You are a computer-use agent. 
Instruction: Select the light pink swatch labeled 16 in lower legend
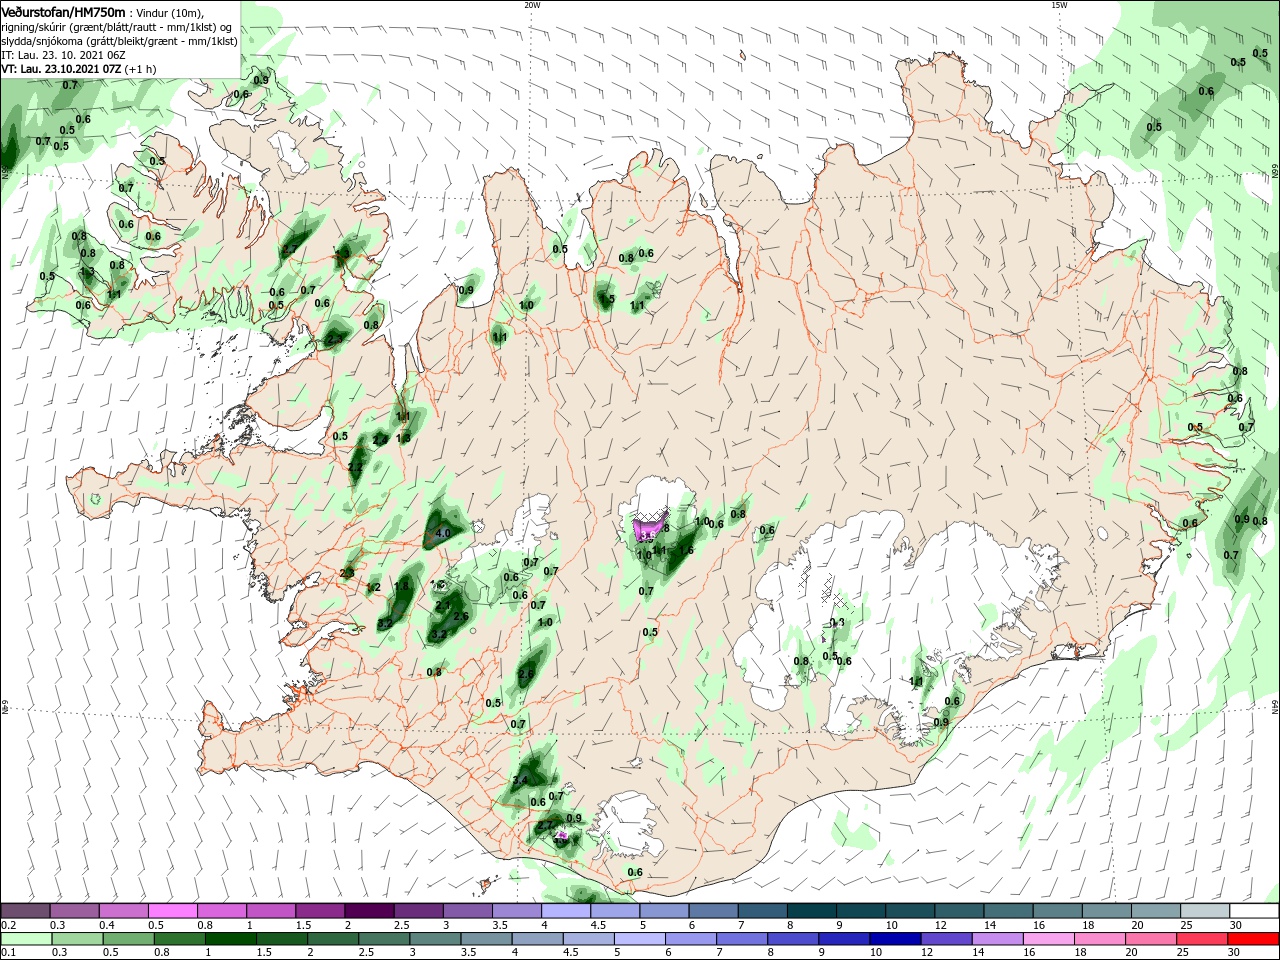pos(1048,939)
